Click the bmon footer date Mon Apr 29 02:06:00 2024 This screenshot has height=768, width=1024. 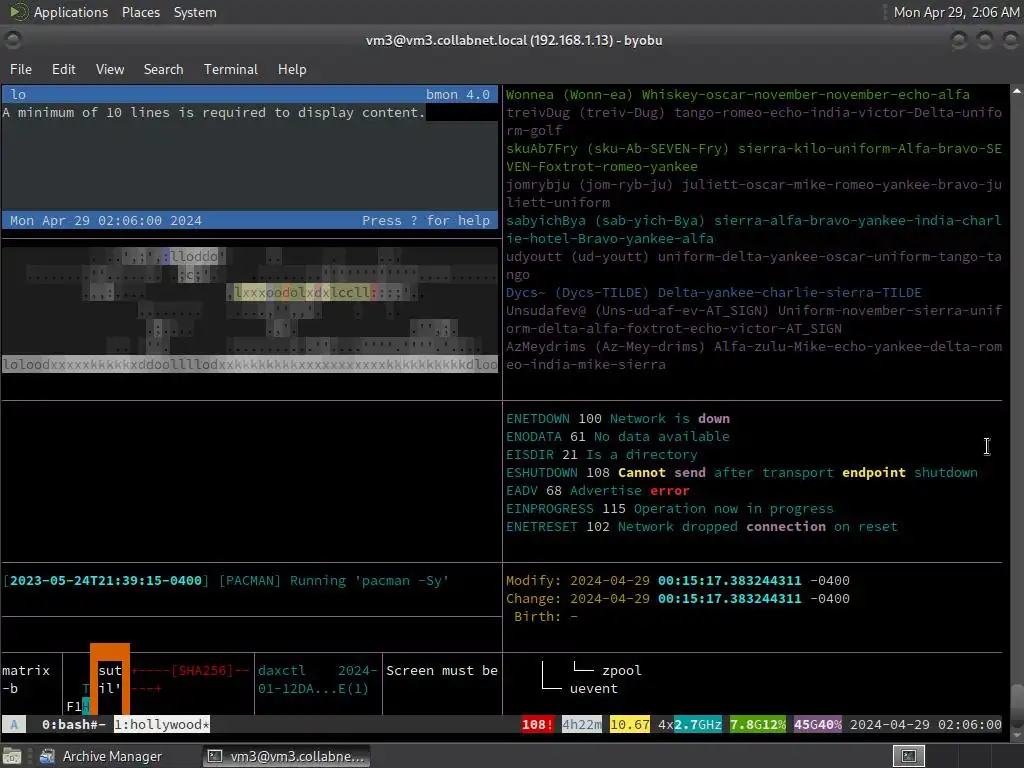click(106, 221)
